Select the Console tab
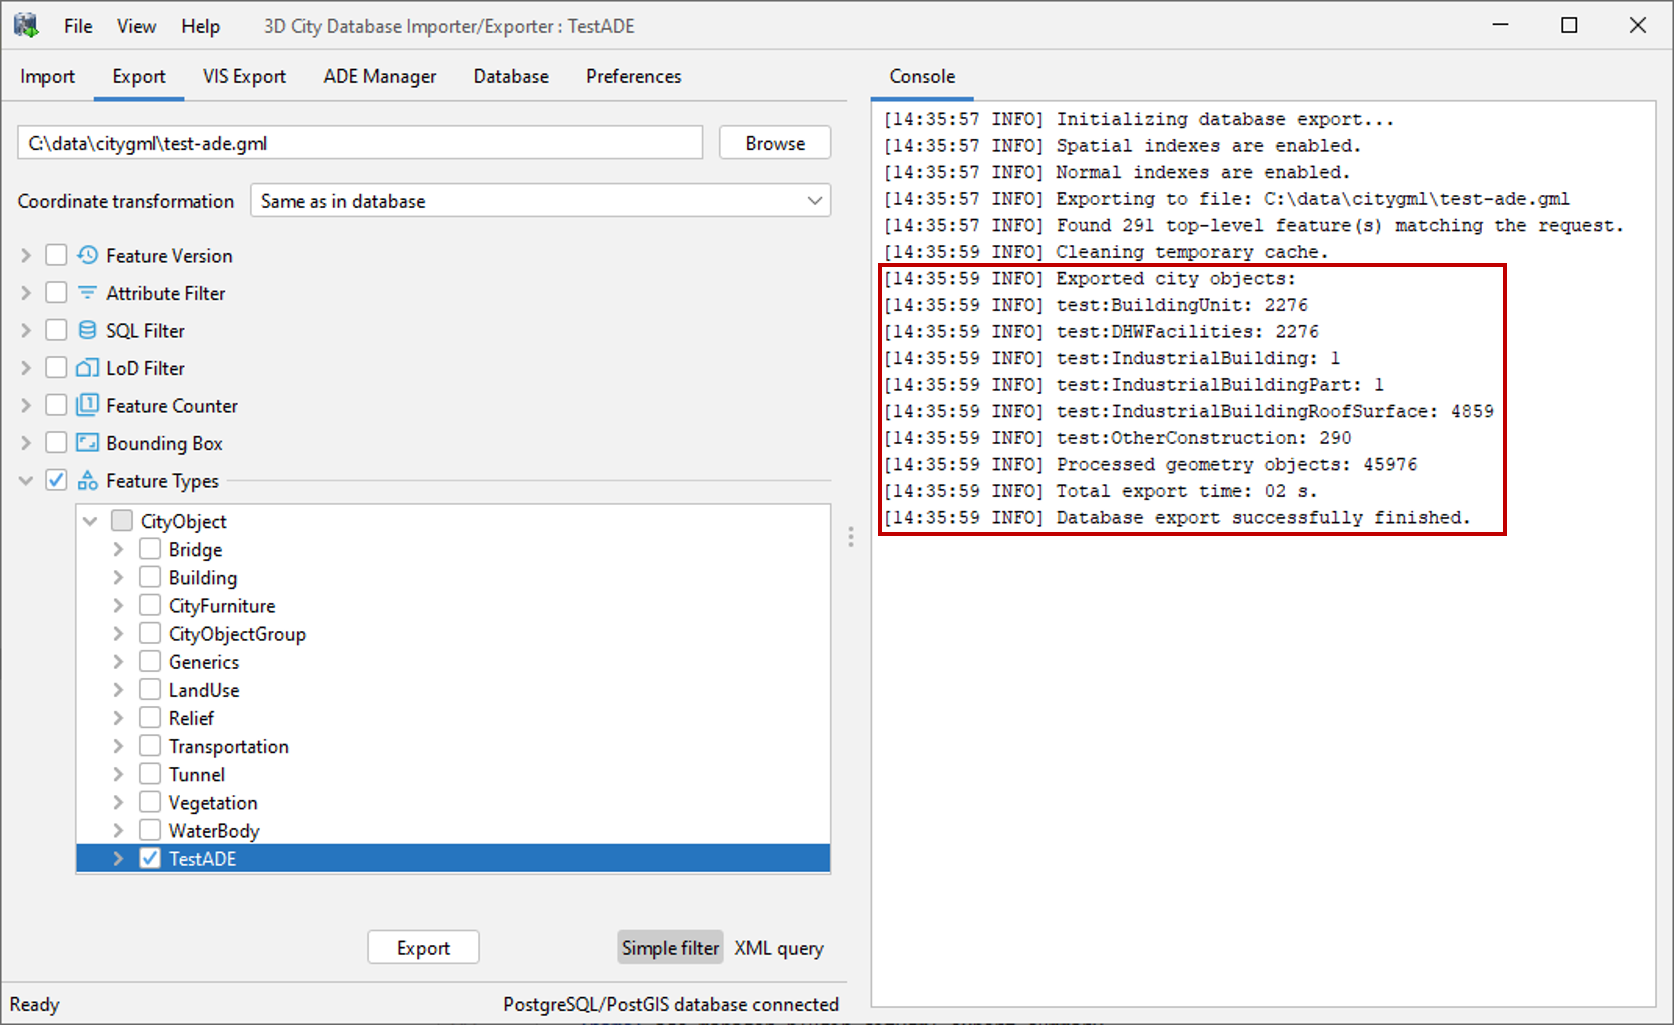 coord(922,76)
